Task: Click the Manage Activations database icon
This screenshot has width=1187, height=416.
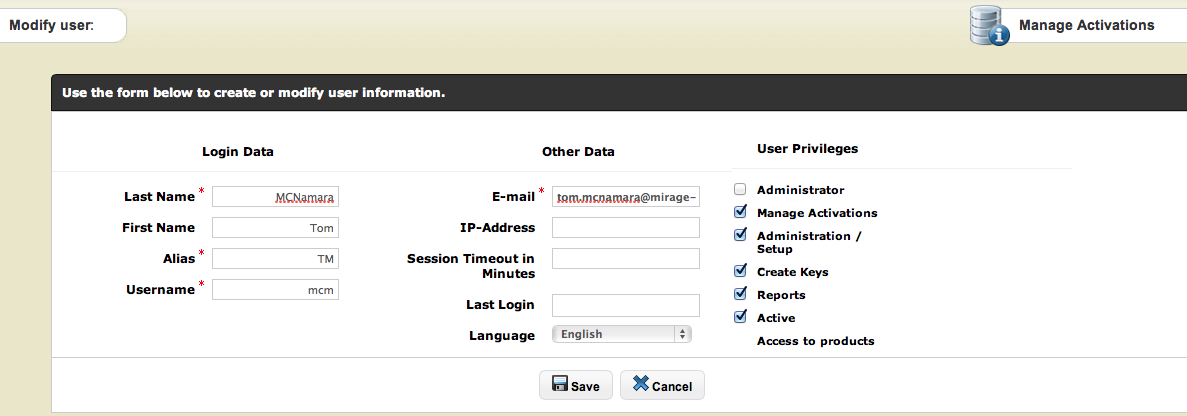Action: point(989,25)
